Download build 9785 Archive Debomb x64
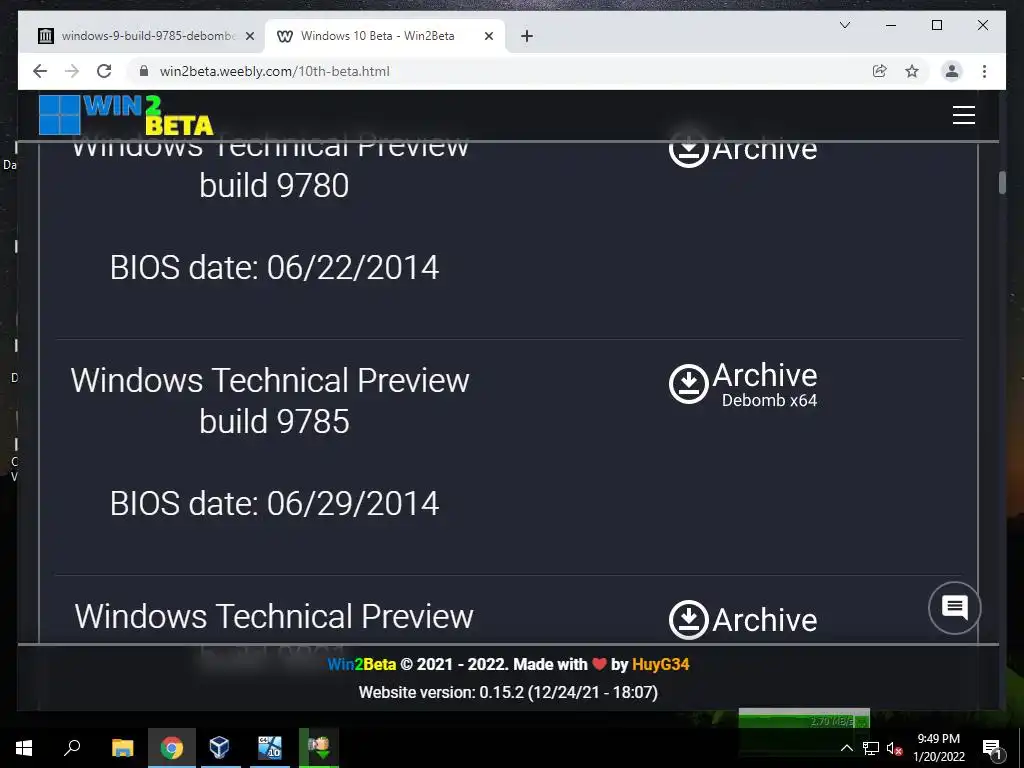 coord(743,384)
